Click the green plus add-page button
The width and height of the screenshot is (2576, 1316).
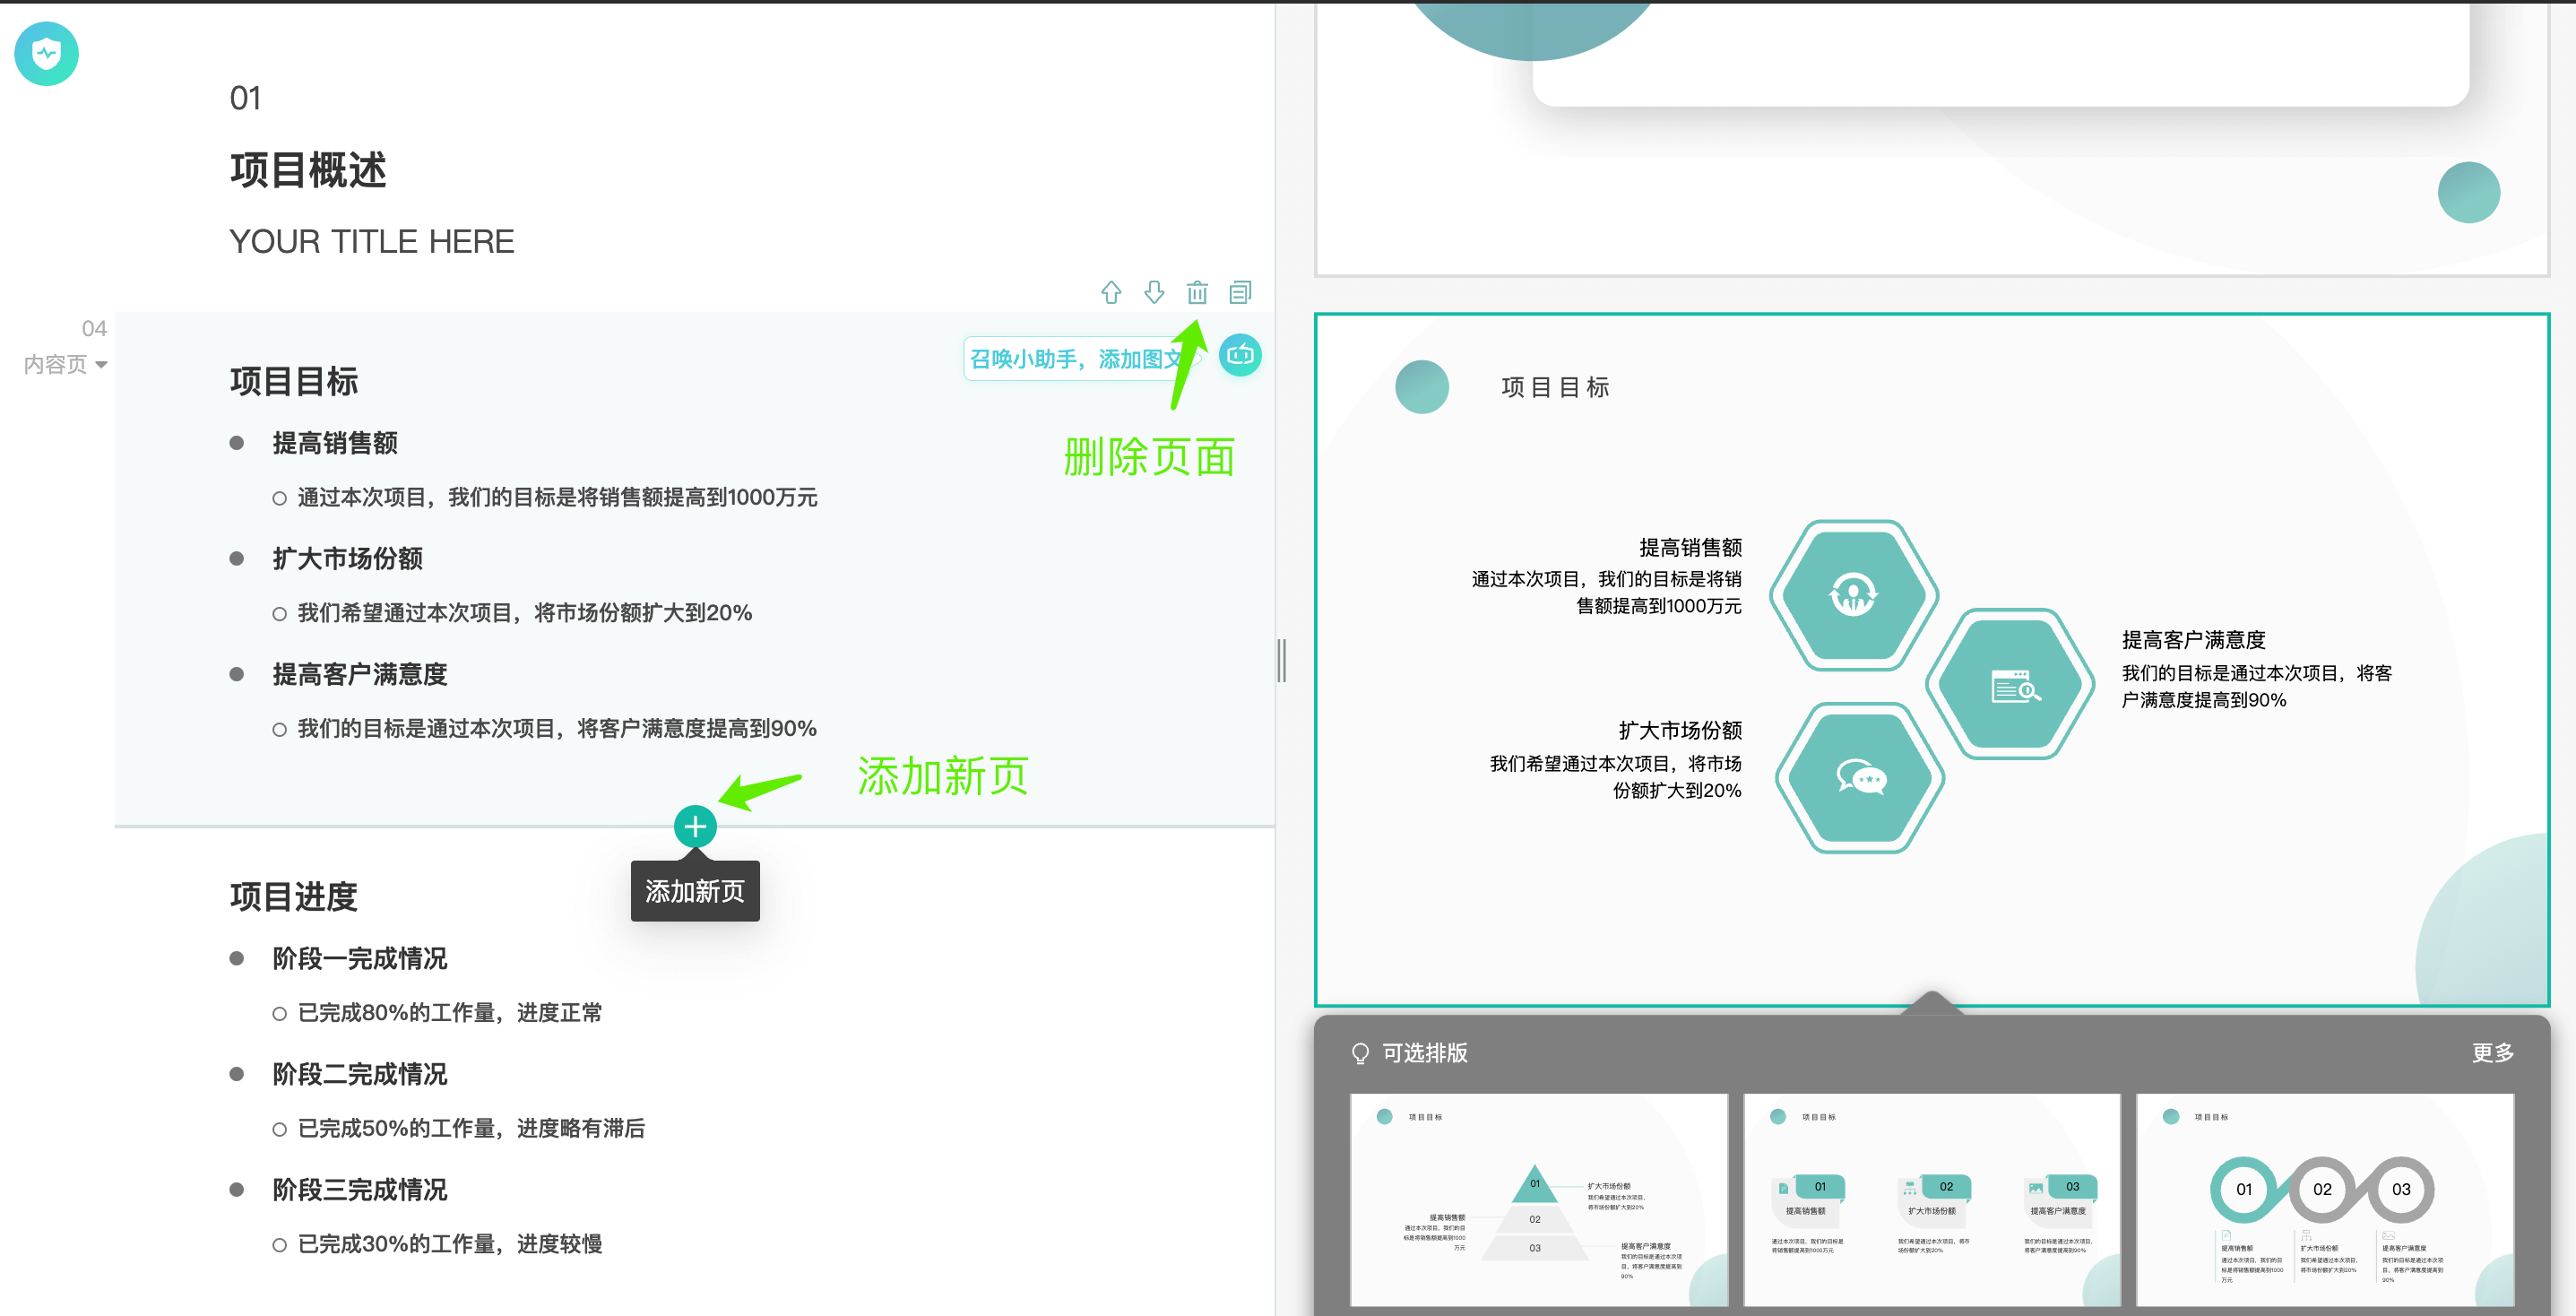695,826
